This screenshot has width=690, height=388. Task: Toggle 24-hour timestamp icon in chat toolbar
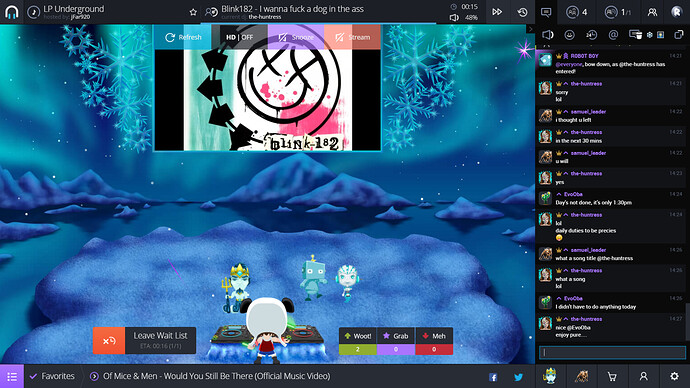[591, 35]
